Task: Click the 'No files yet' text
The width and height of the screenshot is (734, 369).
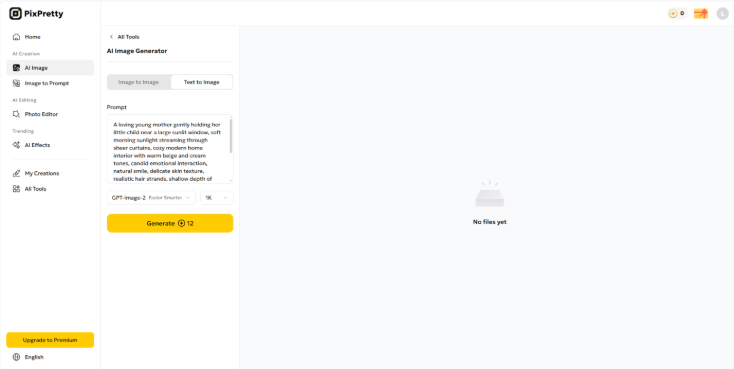Action: (490, 222)
